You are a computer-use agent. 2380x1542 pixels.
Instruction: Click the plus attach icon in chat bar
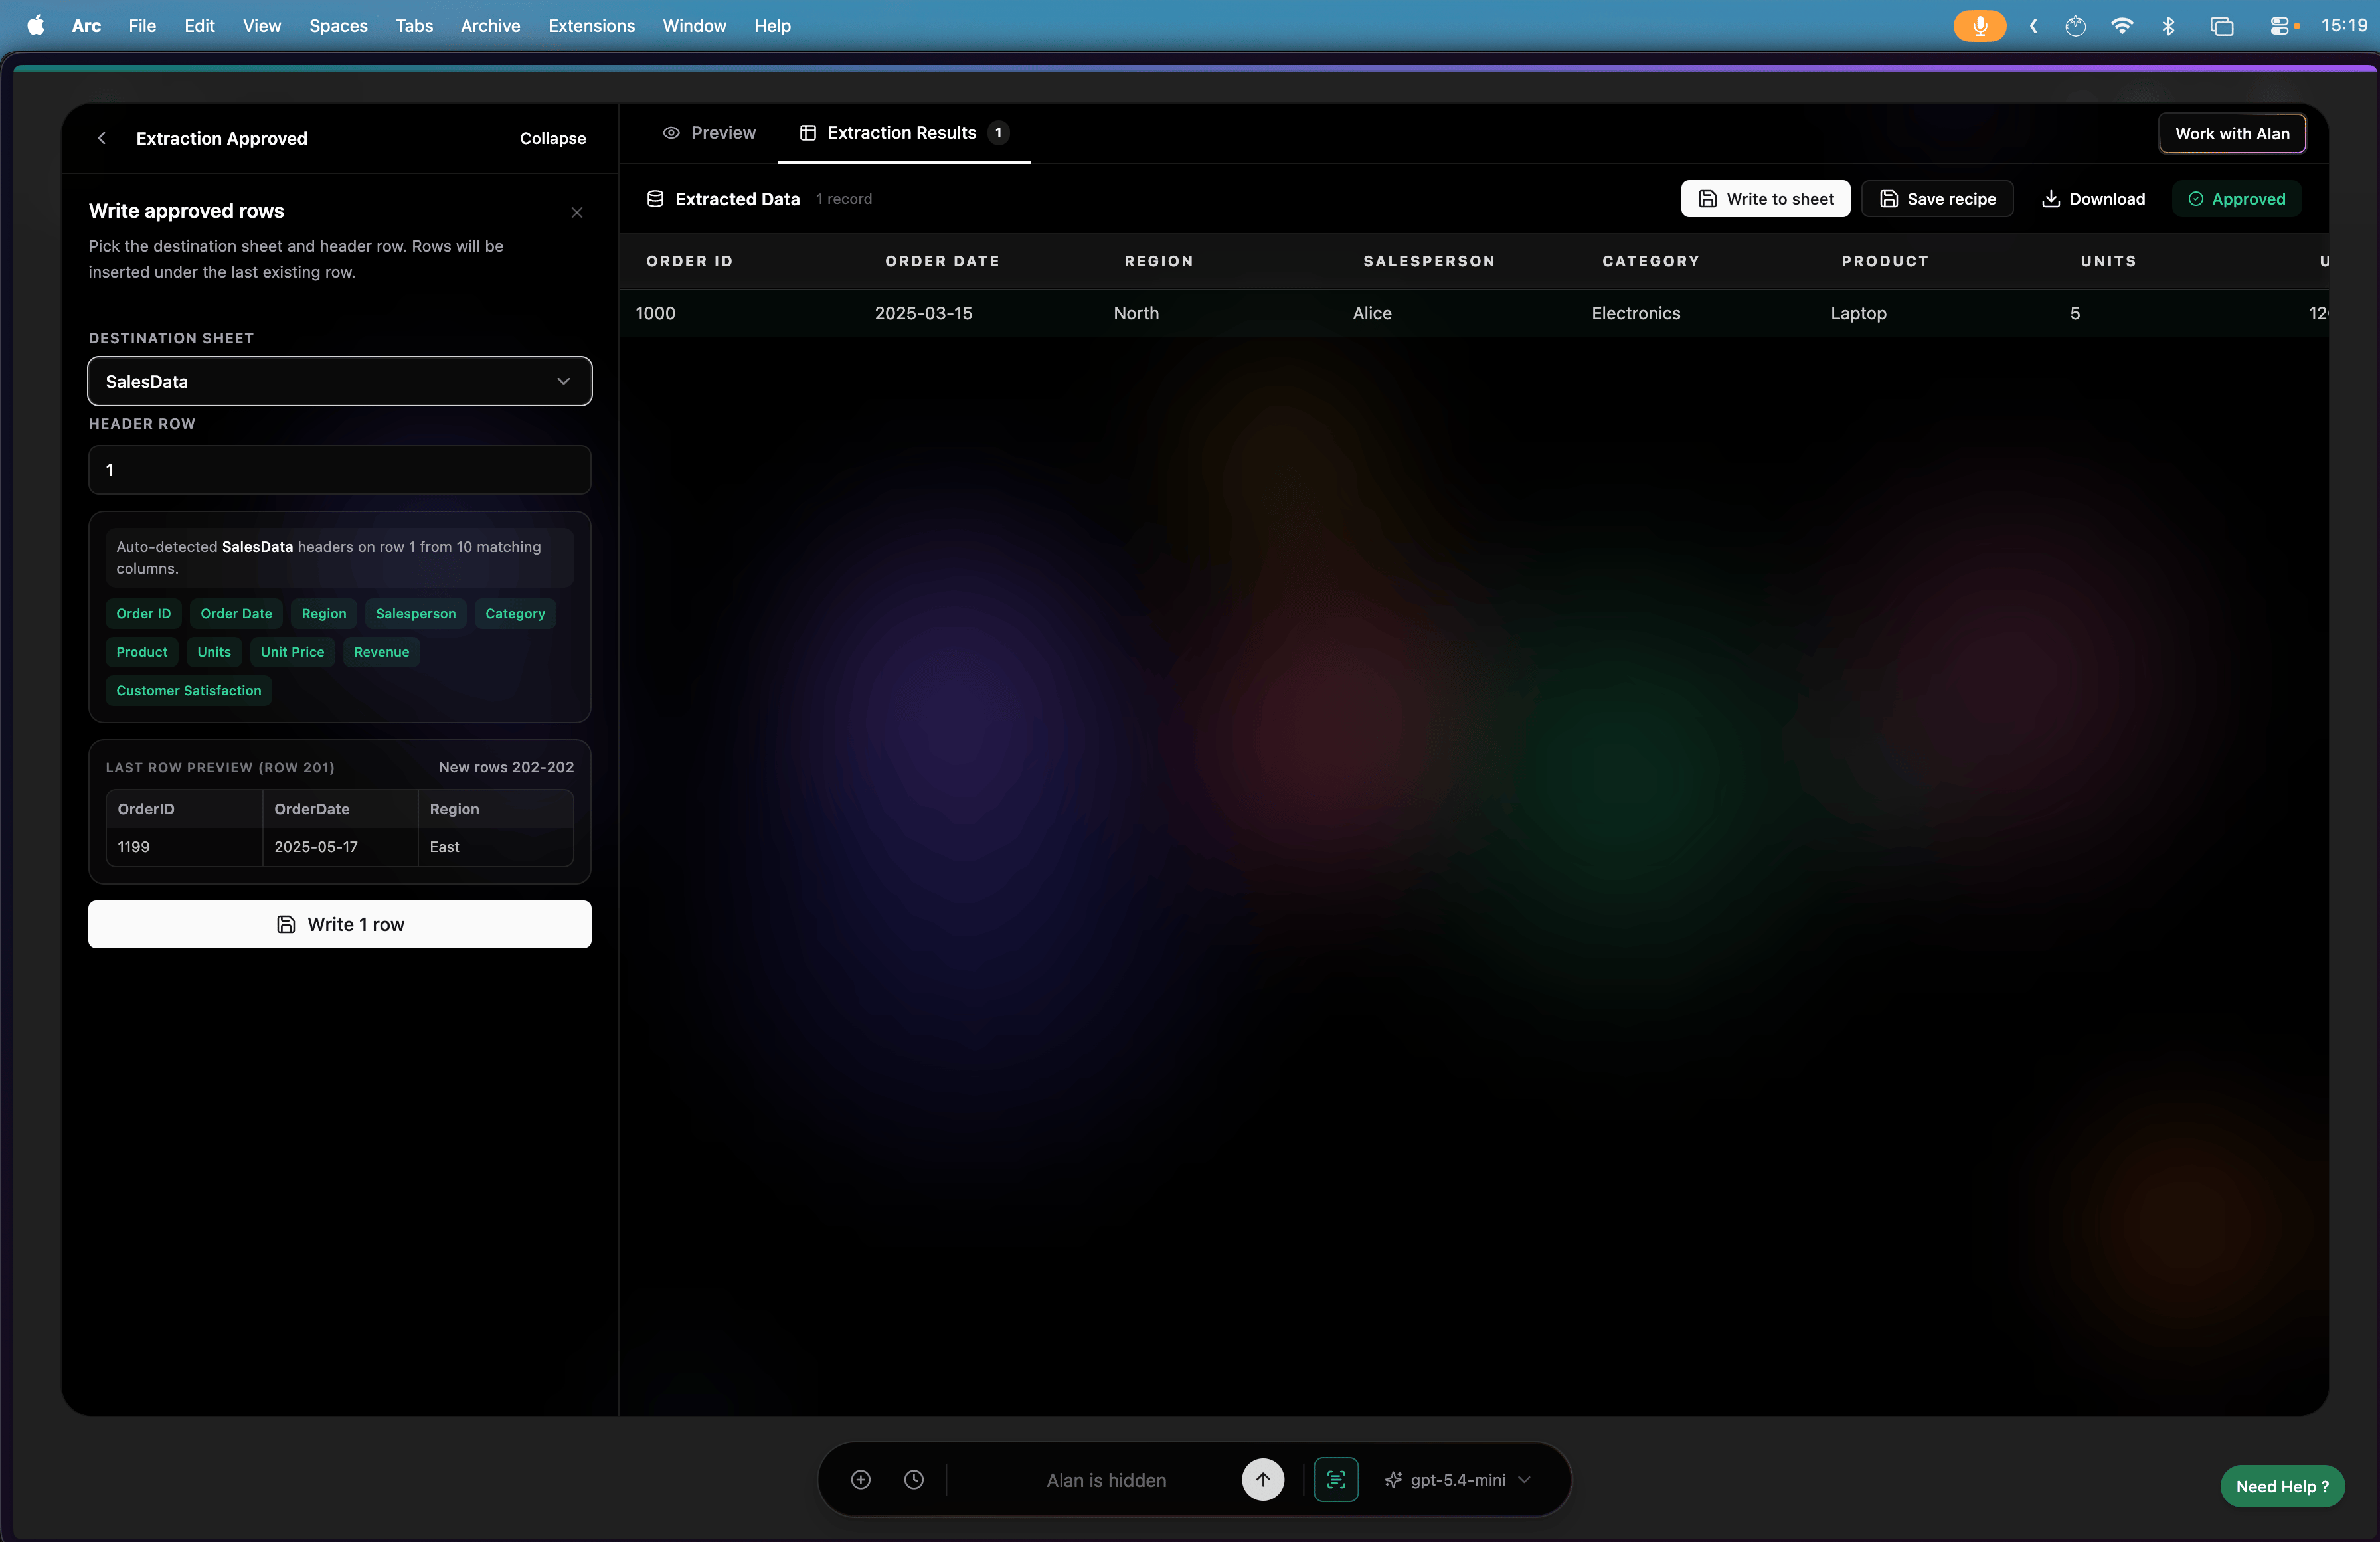(860, 1480)
